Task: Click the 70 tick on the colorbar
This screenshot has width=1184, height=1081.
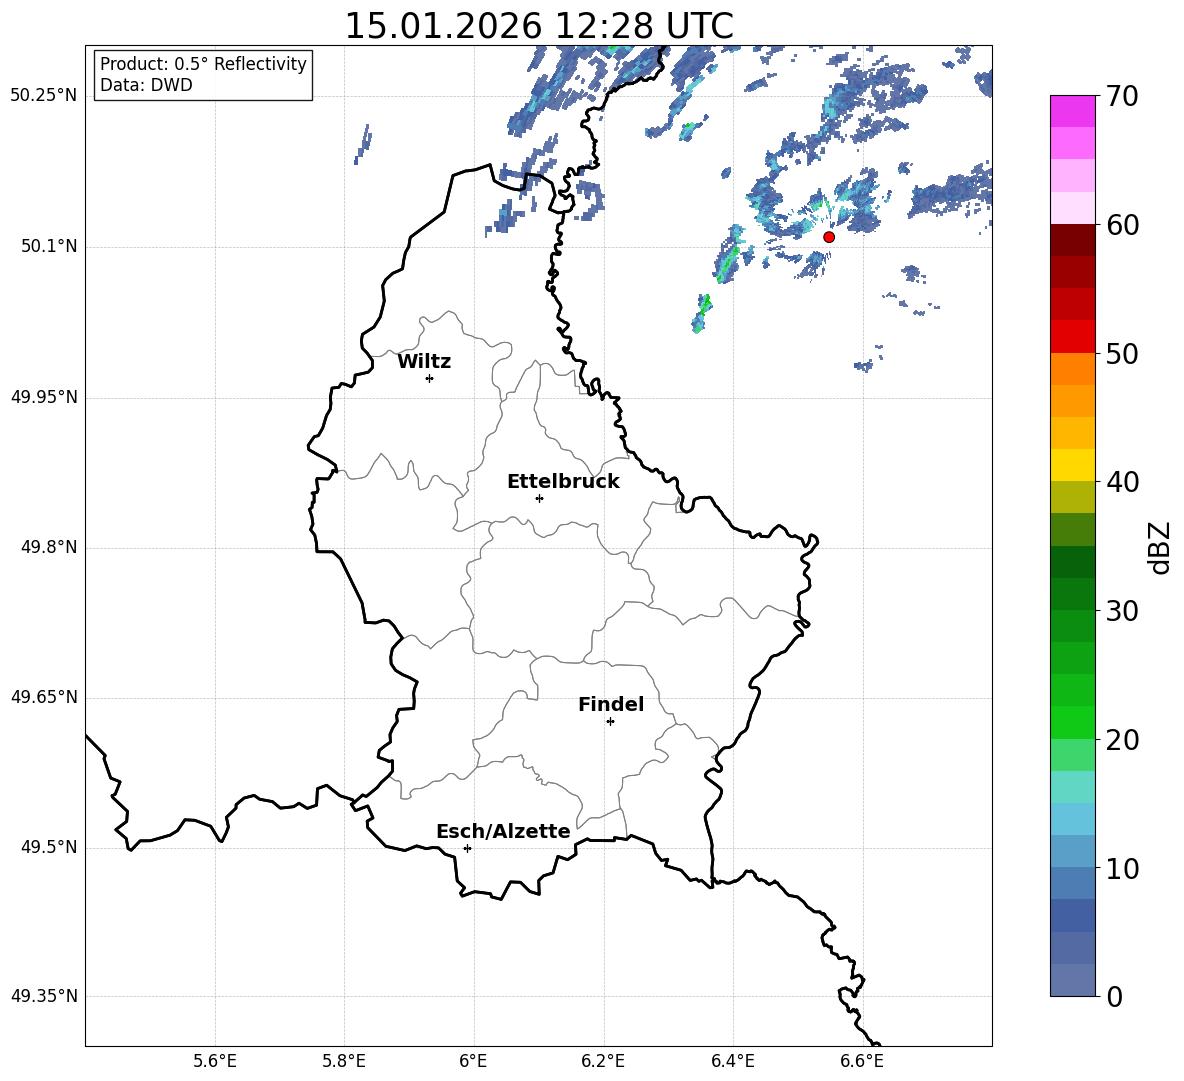Action: 1121,96
